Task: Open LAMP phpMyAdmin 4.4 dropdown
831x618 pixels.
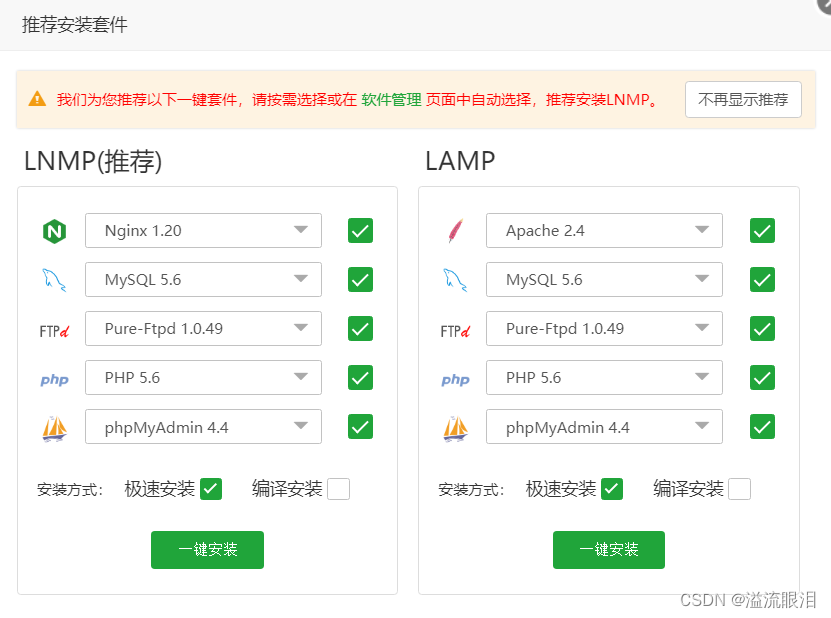Action: tap(604, 427)
